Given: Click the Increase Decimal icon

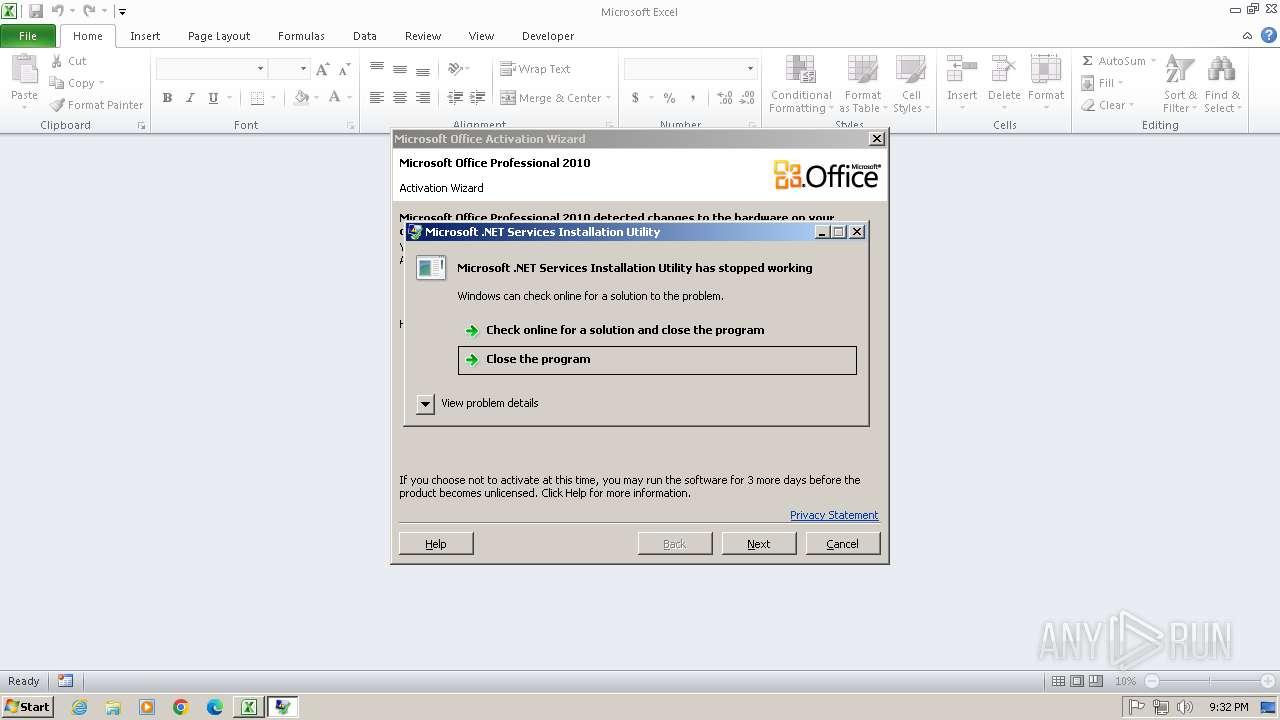Looking at the screenshot, I should tap(725, 98).
